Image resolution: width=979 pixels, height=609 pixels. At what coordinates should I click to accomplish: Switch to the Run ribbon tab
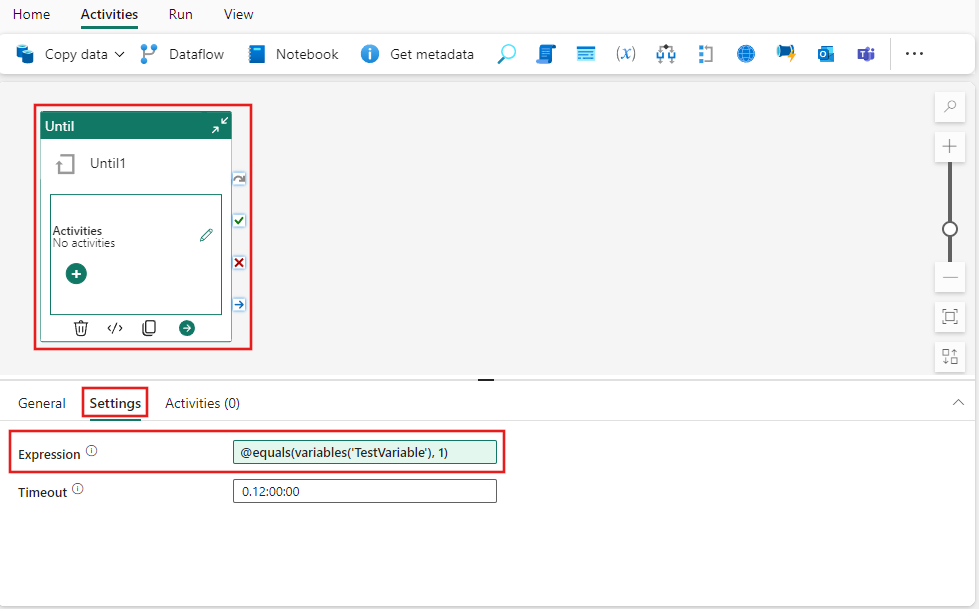(x=180, y=14)
